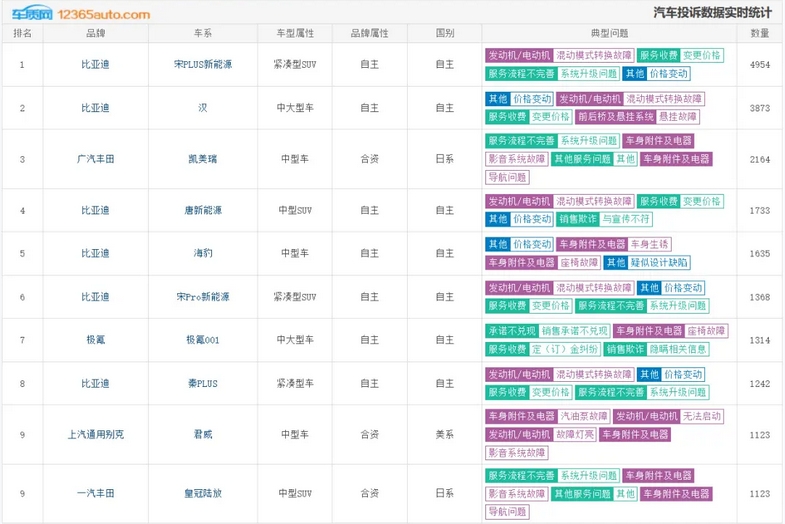Select the complaint count 4954

759,65
